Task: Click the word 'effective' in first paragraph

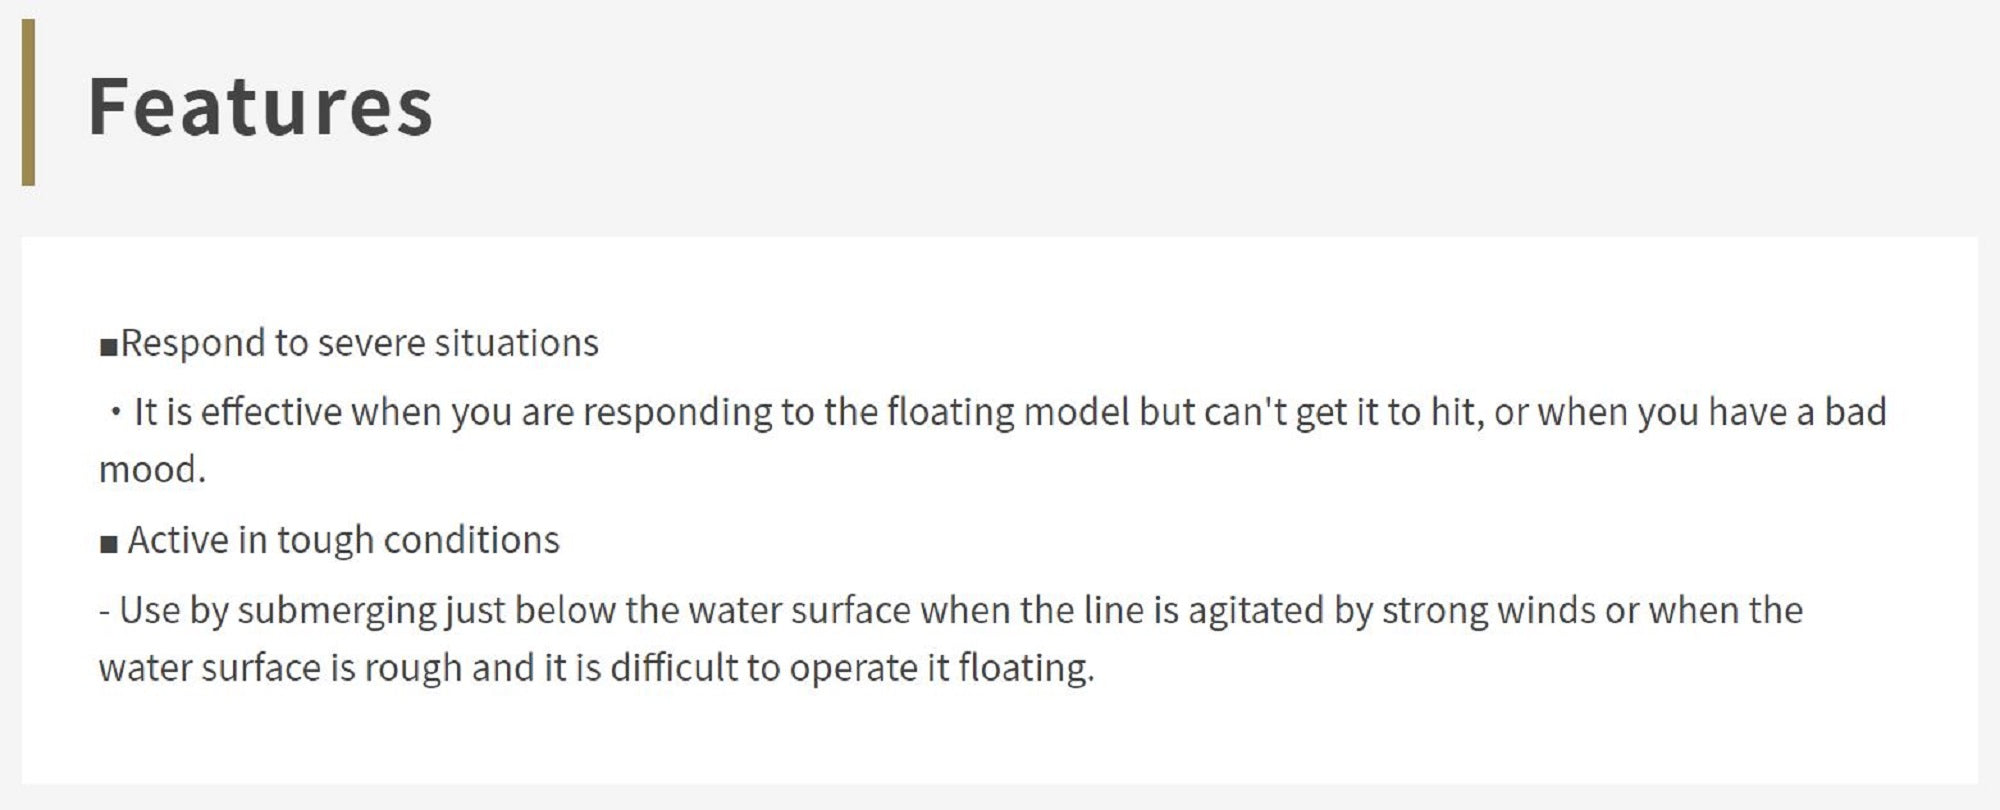Action: coord(271,412)
